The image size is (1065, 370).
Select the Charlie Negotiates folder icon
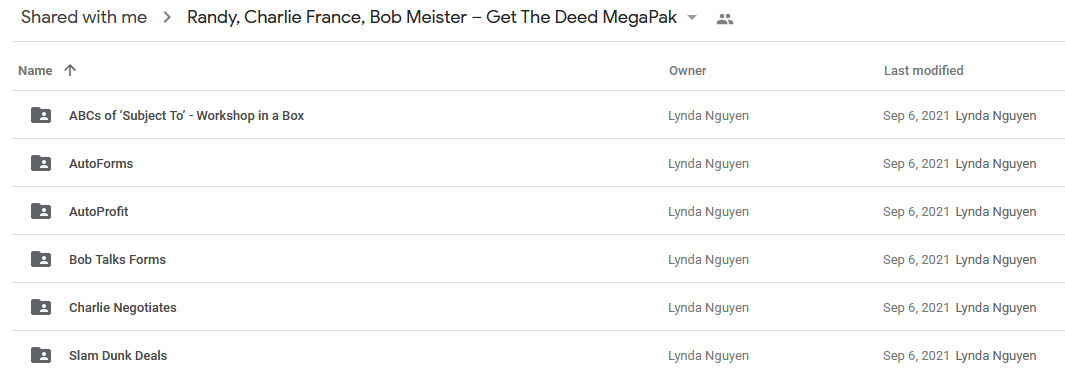[x=41, y=307]
